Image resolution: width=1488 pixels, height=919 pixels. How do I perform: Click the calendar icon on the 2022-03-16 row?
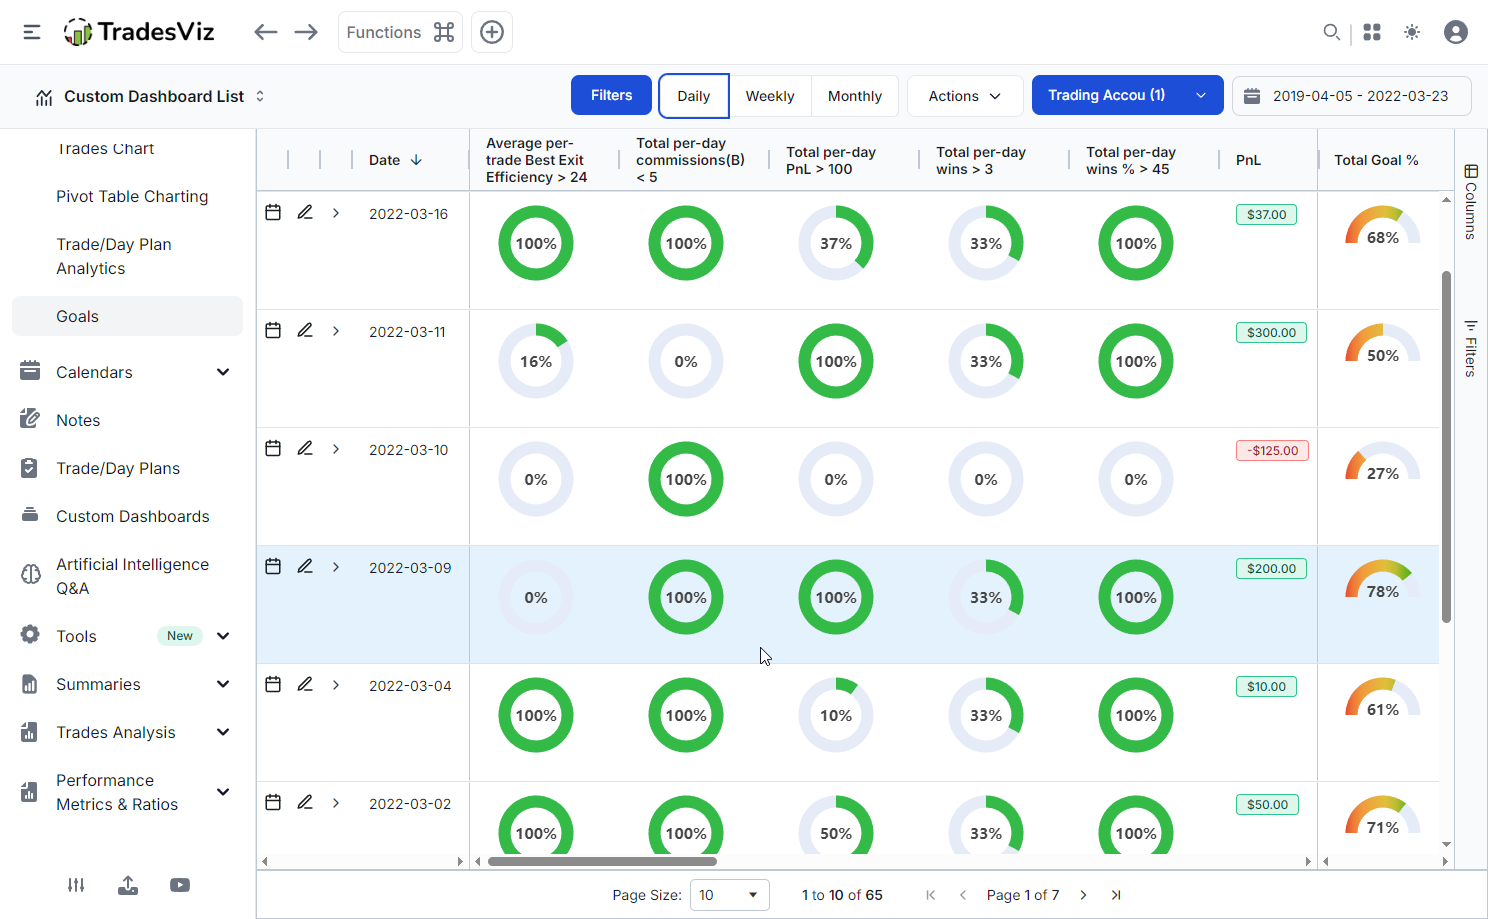tap(273, 213)
